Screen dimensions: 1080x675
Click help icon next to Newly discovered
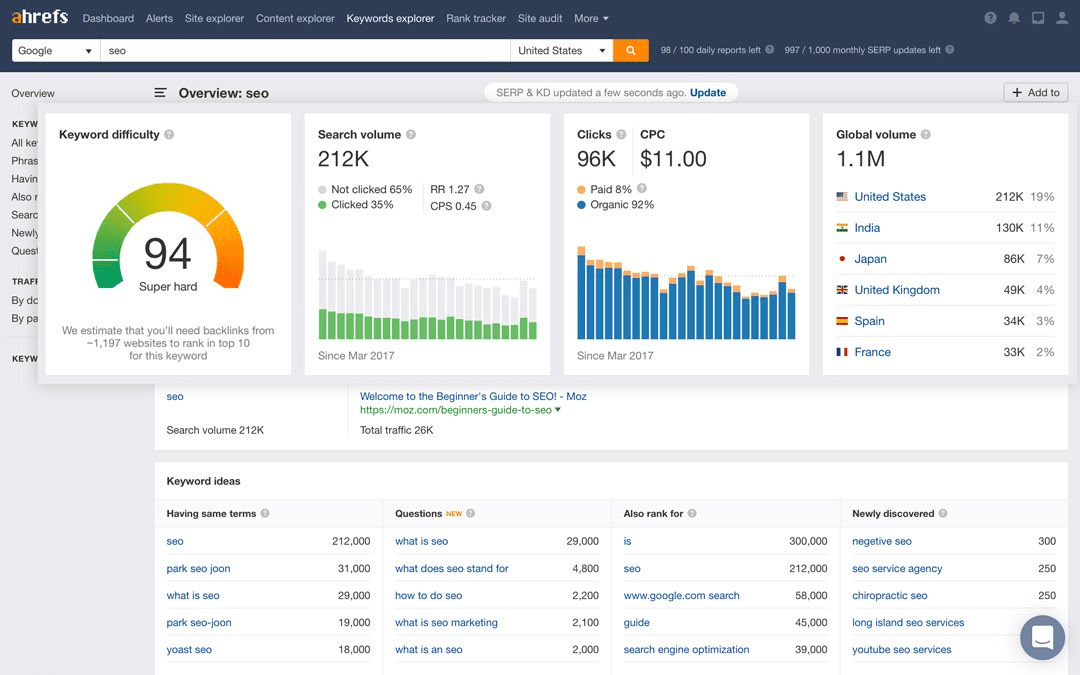point(943,513)
